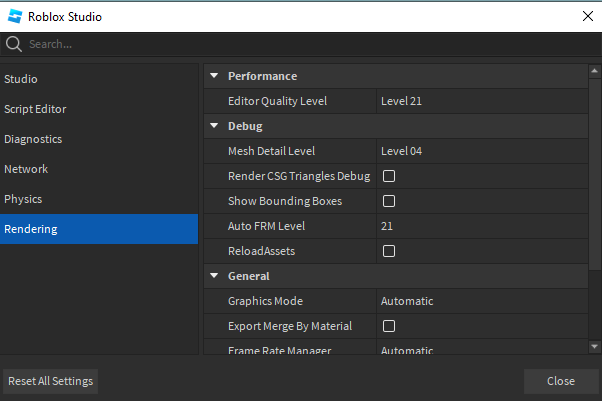Select the Auto FRM Level label
The image size is (602, 401).
coord(266,226)
